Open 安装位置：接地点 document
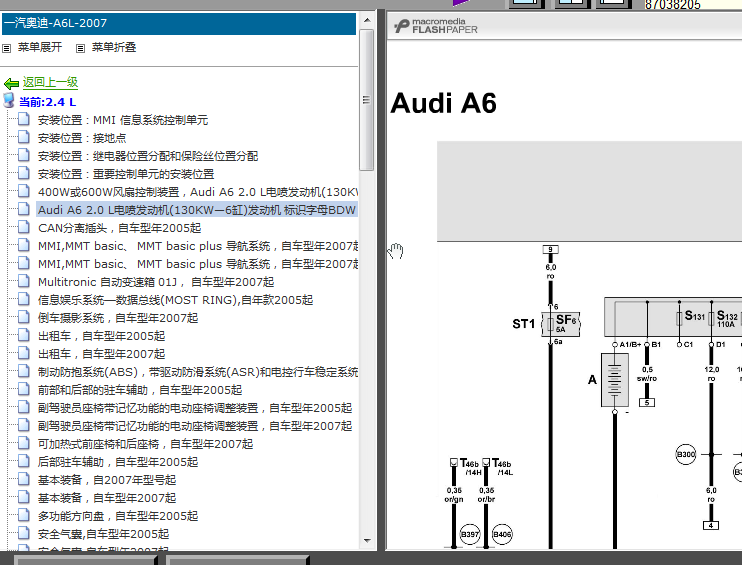 tap(82, 138)
